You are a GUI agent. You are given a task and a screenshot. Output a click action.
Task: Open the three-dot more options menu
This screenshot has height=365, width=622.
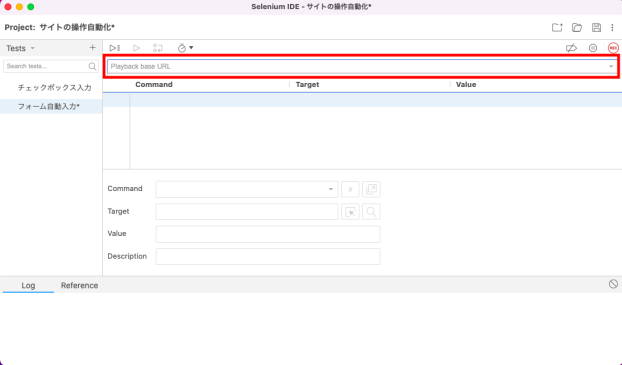click(612, 27)
